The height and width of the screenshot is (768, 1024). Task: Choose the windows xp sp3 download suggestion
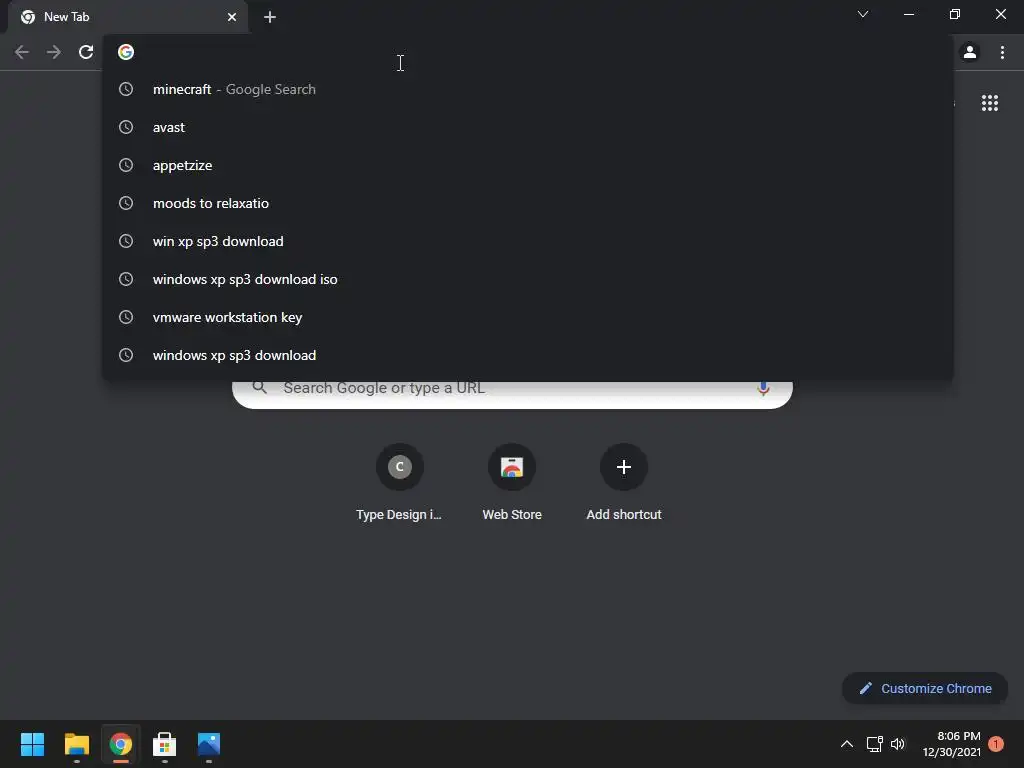(528, 355)
